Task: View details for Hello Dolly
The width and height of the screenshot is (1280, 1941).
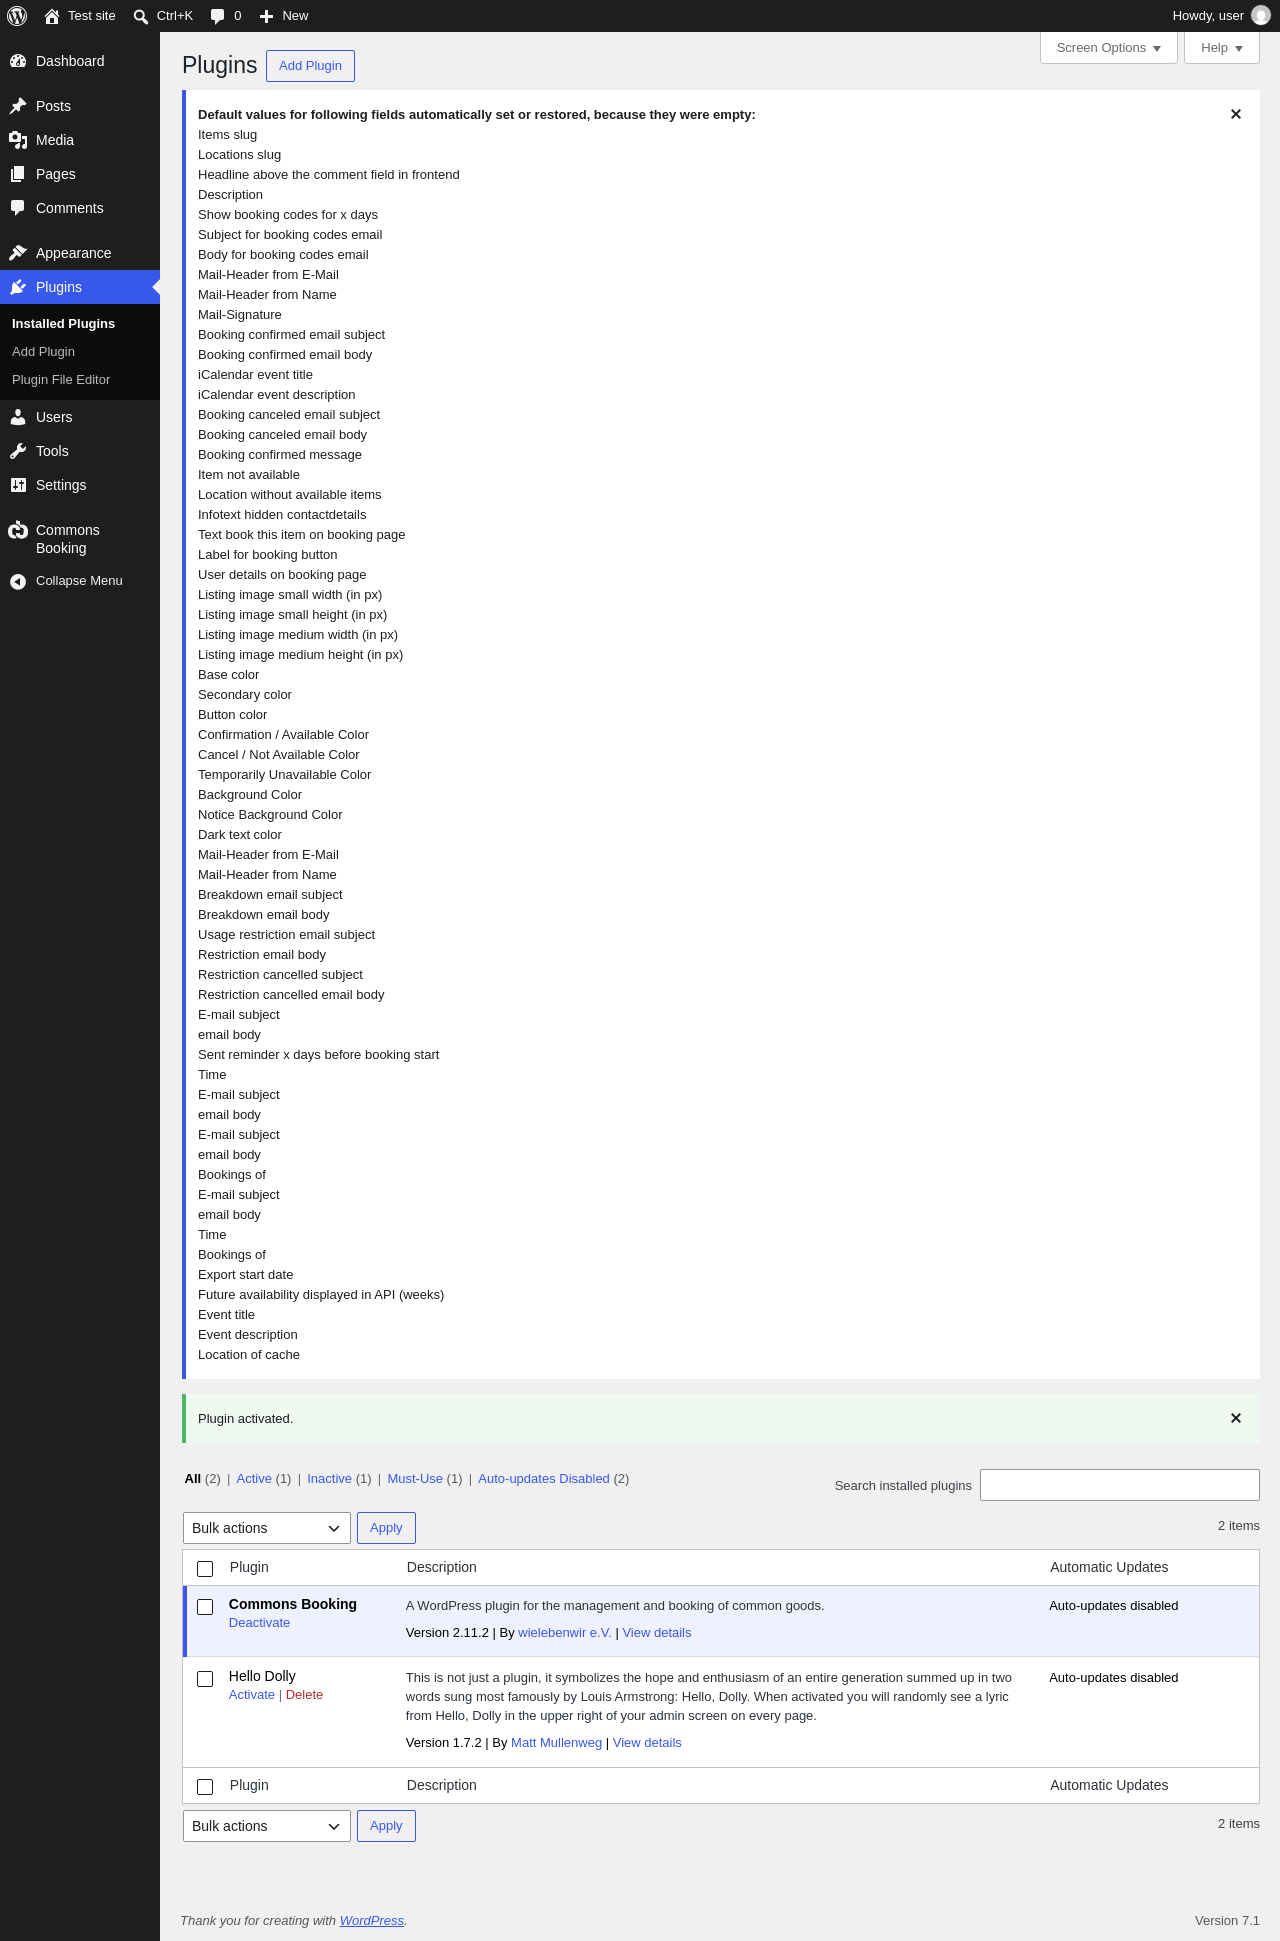Action: (647, 1743)
